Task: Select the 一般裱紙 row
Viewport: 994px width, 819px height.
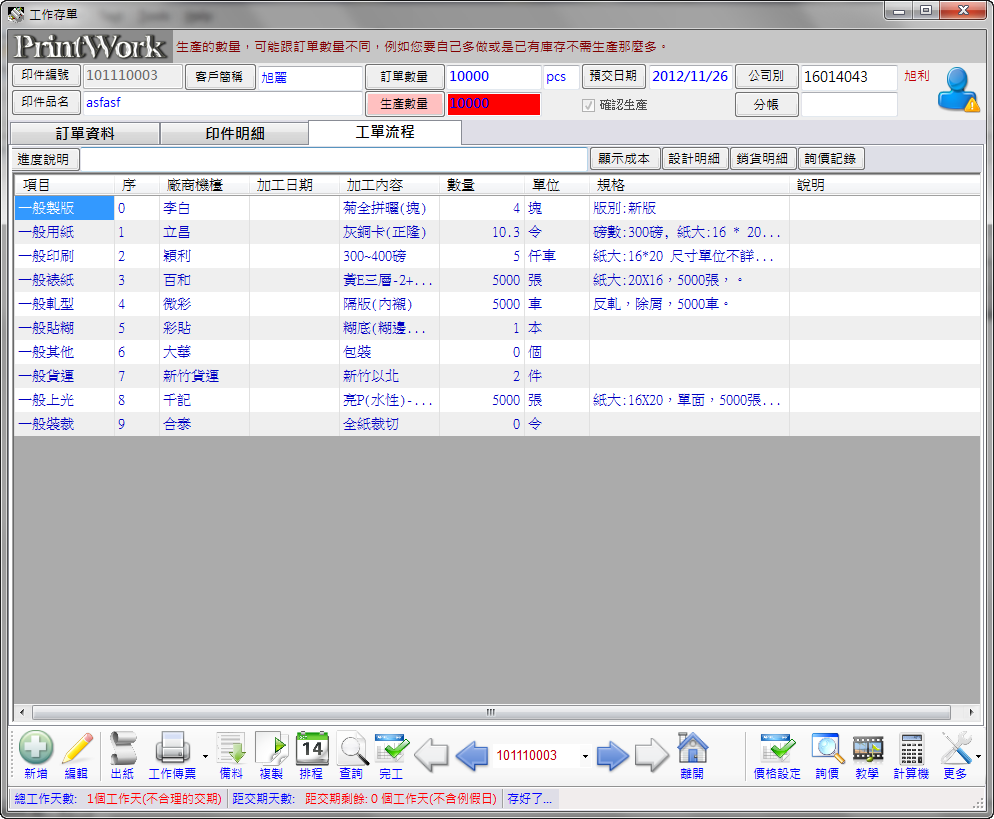Action: pos(497,280)
